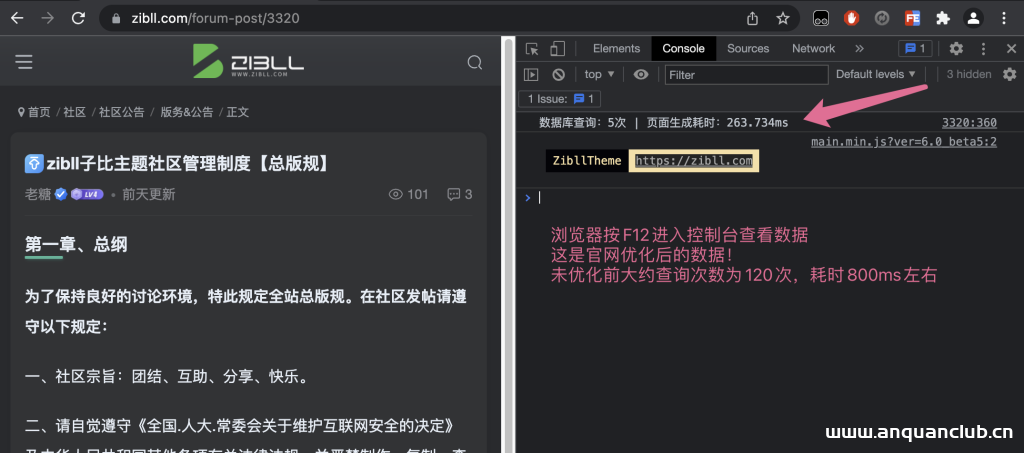This screenshot has height=453, width=1024.
Task: Switch to the Sources tab
Action: coord(748,48)
